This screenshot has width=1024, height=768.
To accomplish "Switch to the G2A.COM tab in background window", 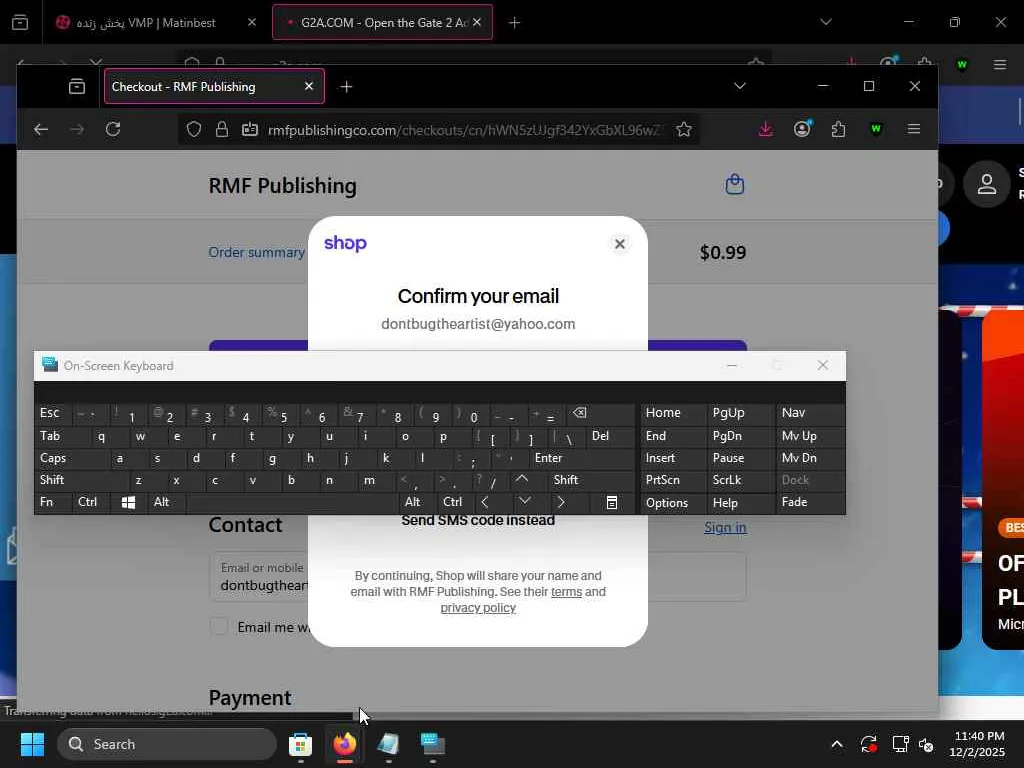I will click(x=382, y=23).
